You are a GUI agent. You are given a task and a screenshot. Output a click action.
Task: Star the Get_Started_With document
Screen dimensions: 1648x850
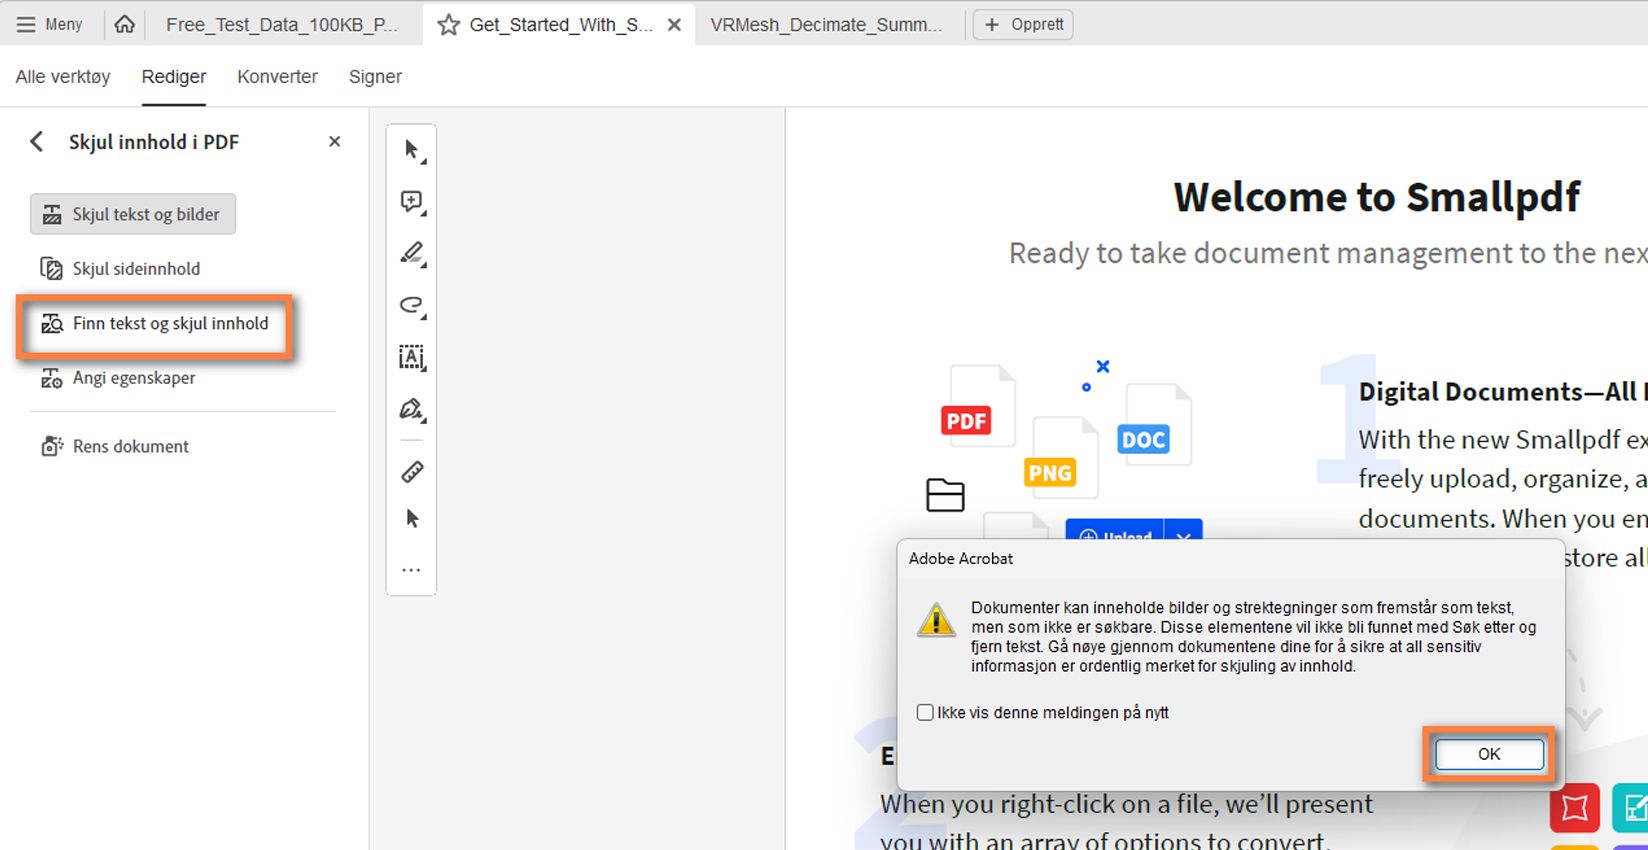(449, 25)
